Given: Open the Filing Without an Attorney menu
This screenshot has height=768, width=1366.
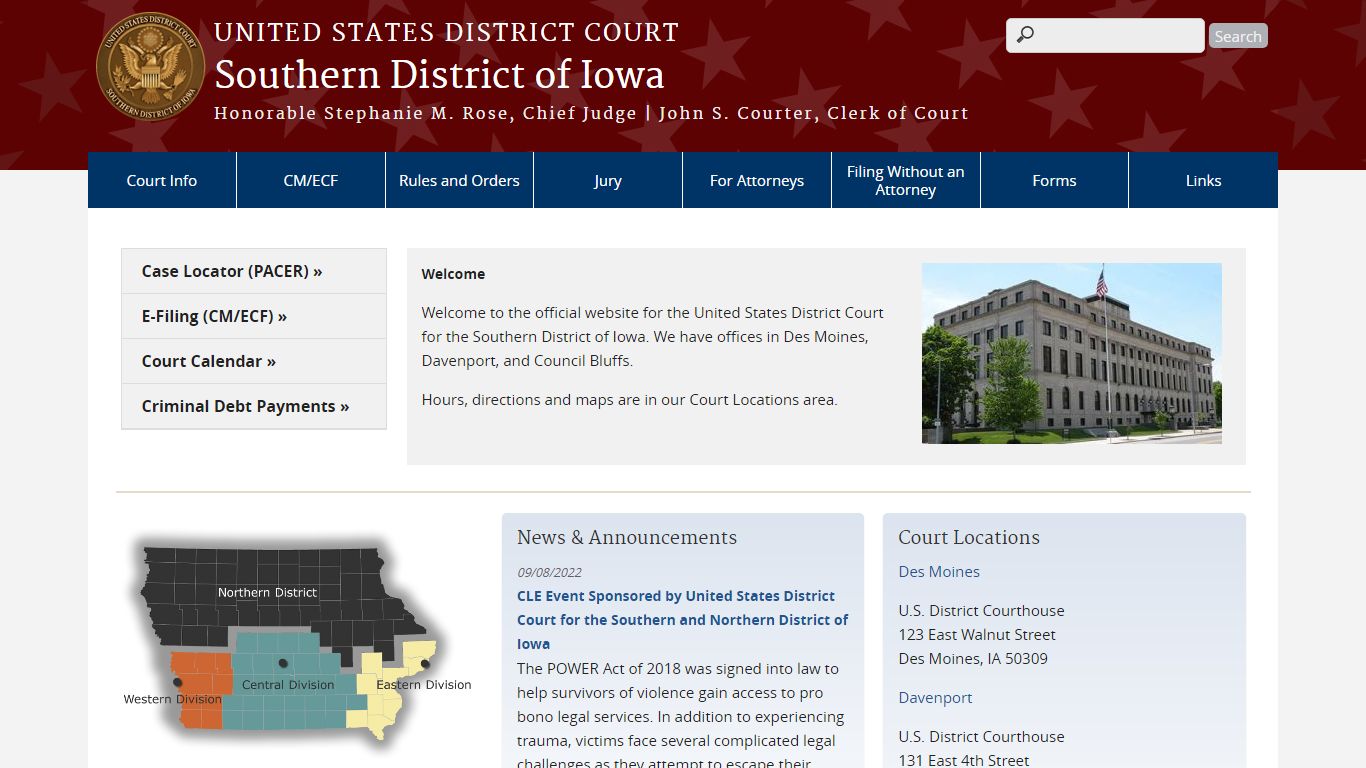Looking at the screenshot, I should point(906,180).
